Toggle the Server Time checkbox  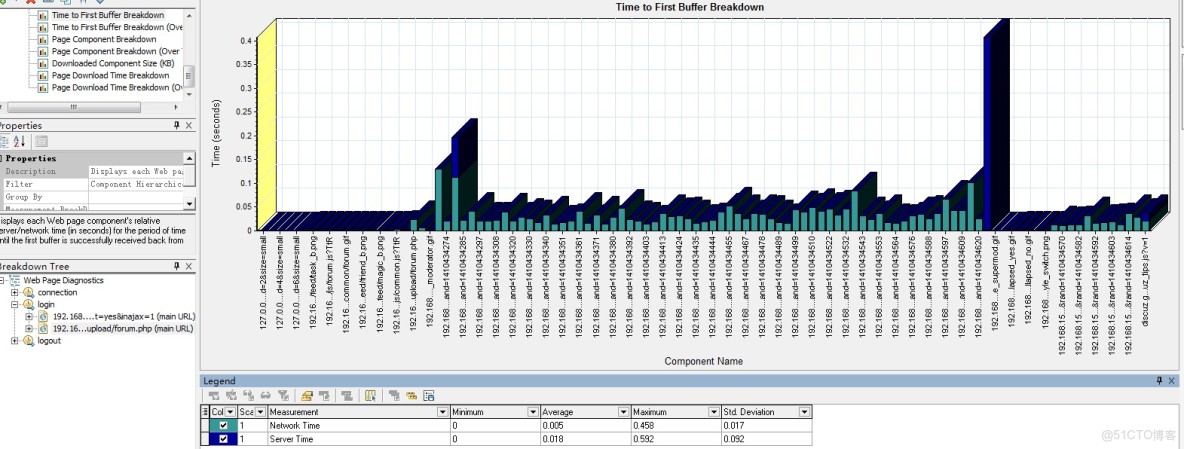(x=223, y=439)
